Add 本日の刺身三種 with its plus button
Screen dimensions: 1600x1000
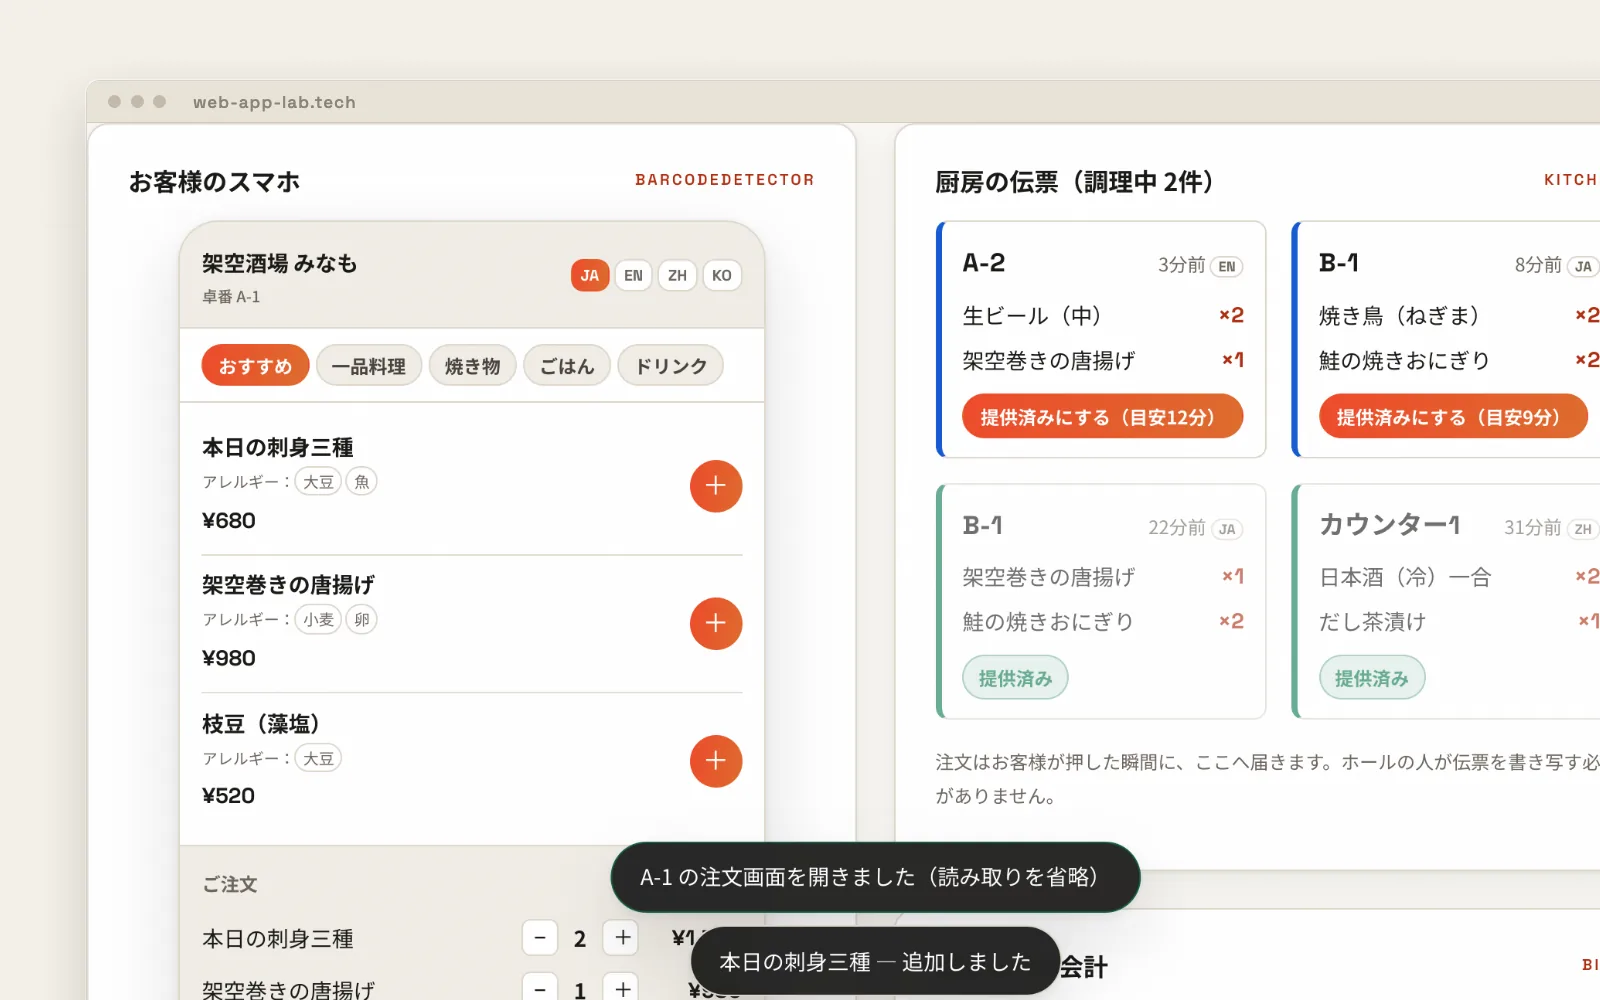coord(716,486)
